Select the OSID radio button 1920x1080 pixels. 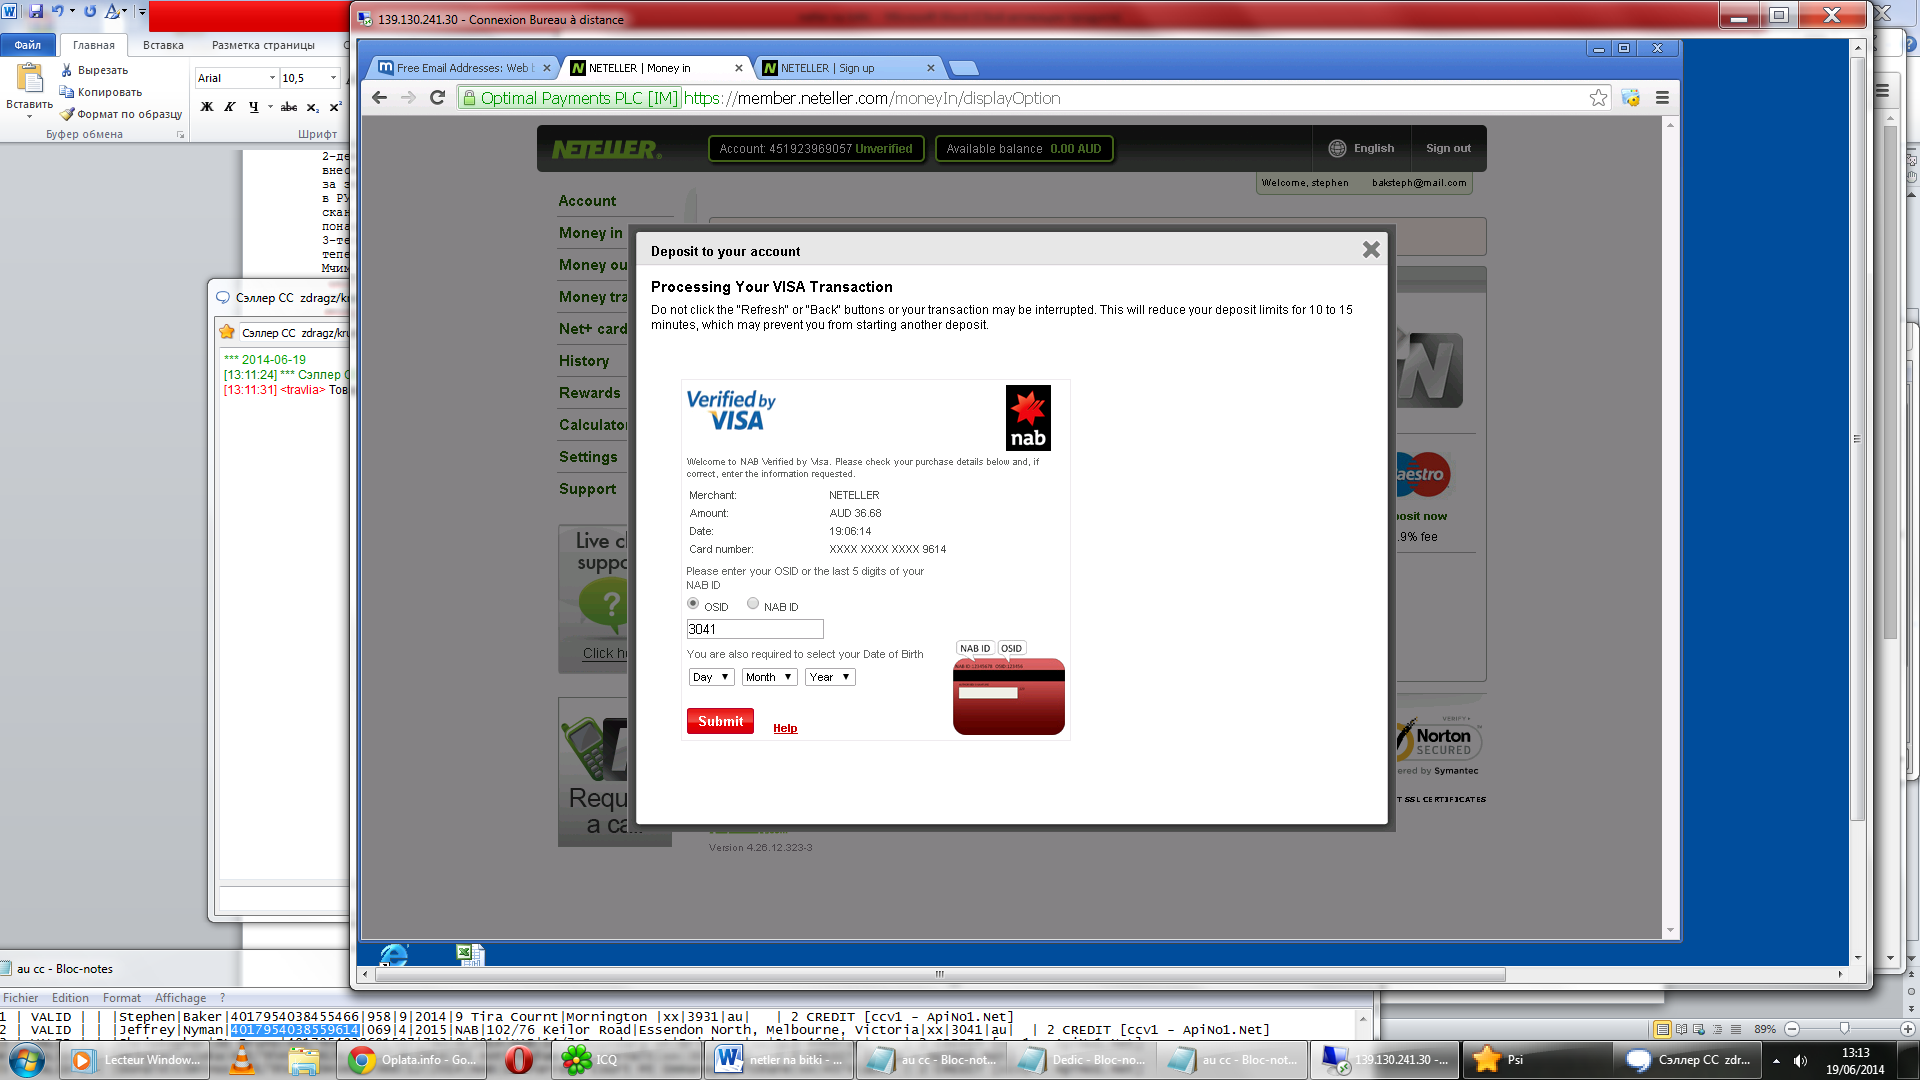pyautogui.click(x=693, y=603)
